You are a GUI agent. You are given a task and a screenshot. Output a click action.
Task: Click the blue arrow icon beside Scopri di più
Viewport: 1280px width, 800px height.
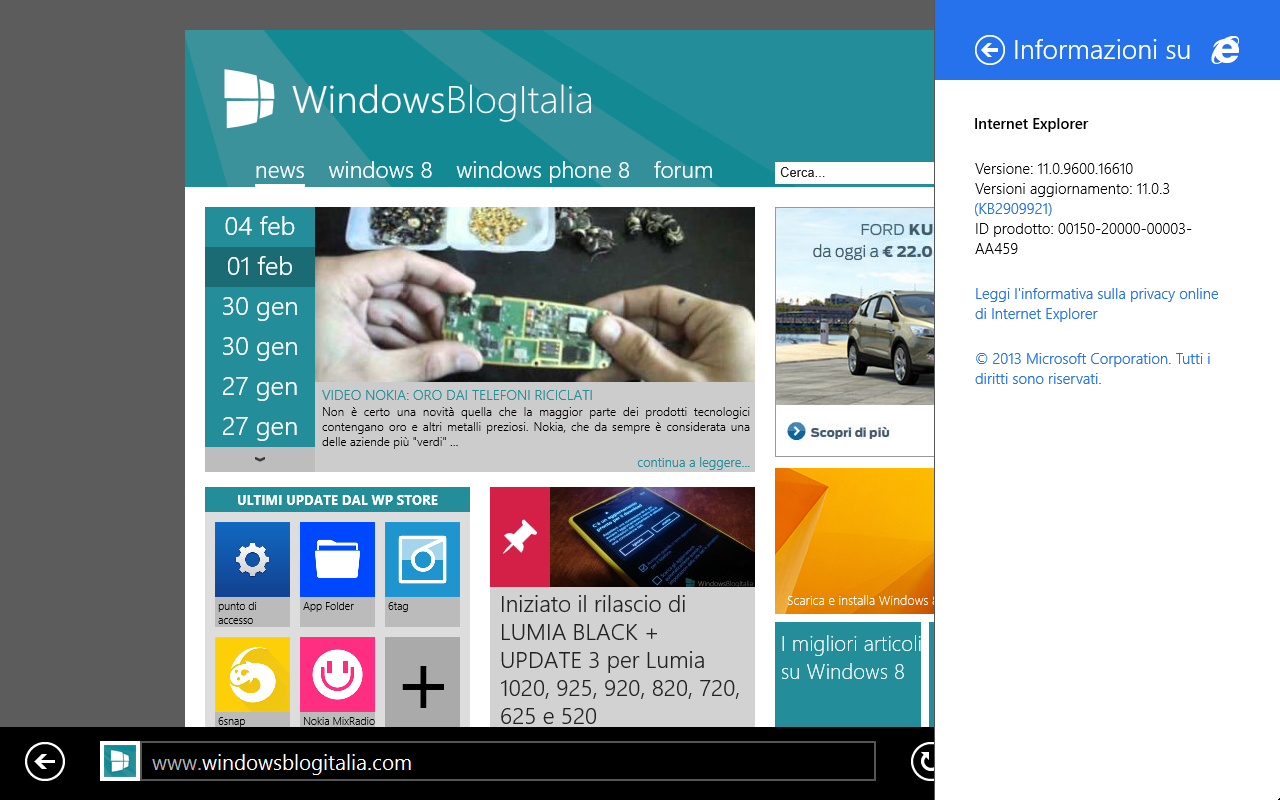pyautogui.click(x=796, y=432)
